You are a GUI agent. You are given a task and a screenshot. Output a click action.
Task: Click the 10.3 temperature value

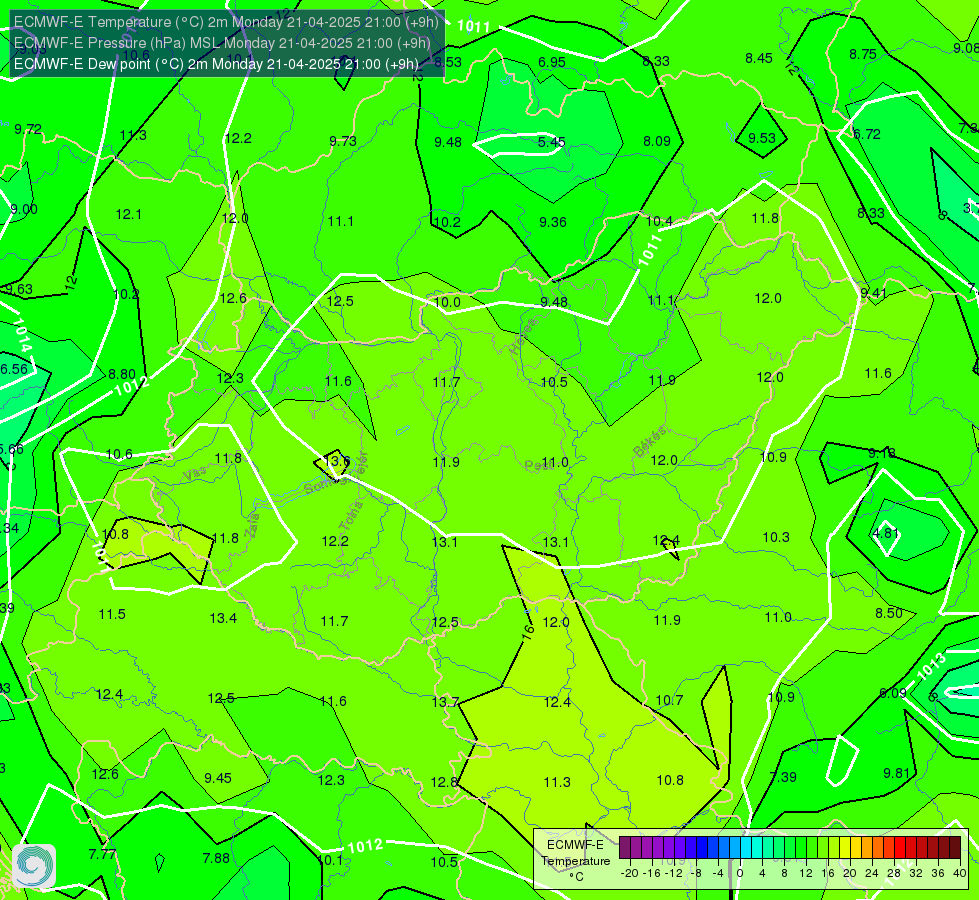[x=776, y=537]
